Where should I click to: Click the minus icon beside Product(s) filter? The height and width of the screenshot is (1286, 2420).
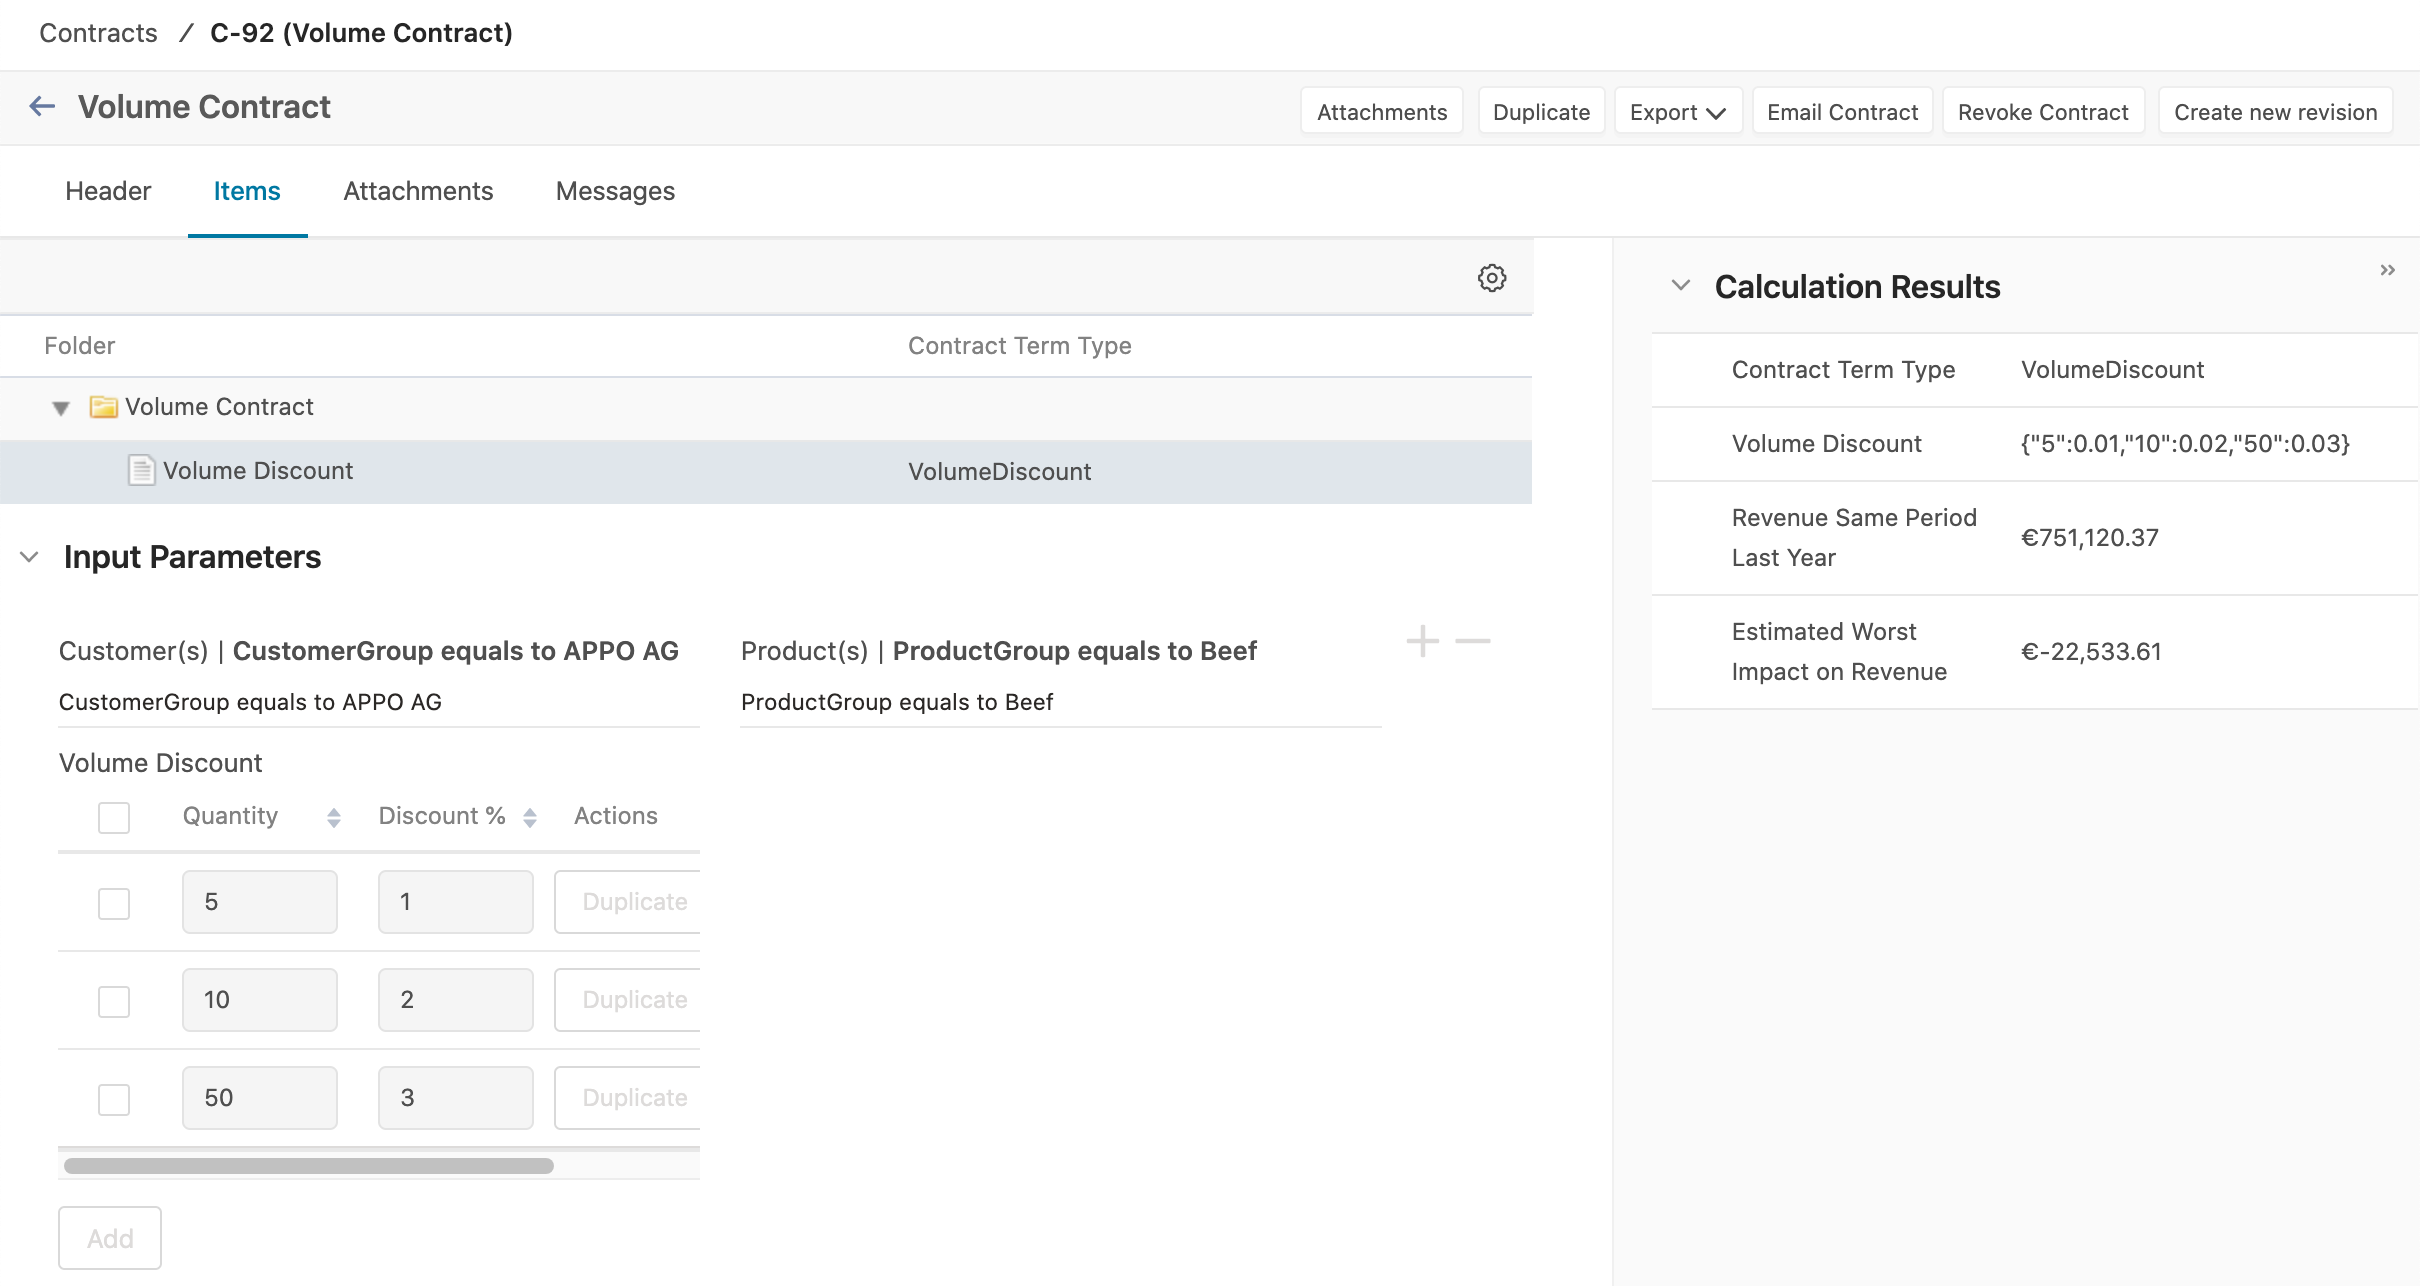coord(1472,641)
